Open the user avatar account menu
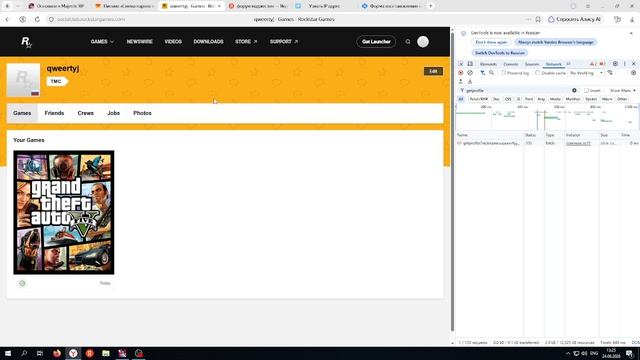This screenshot has width=640, height=360. [423, 42]
